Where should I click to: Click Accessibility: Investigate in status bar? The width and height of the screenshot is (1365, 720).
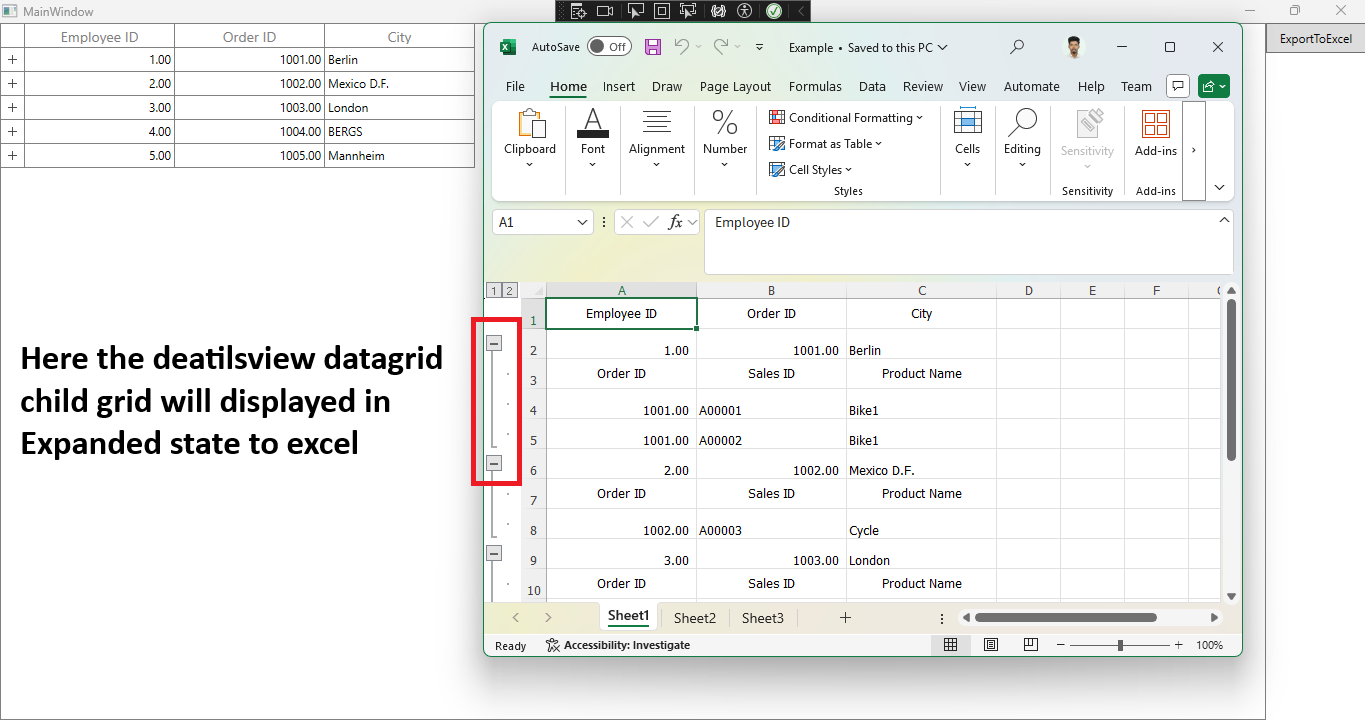(618, 645)
